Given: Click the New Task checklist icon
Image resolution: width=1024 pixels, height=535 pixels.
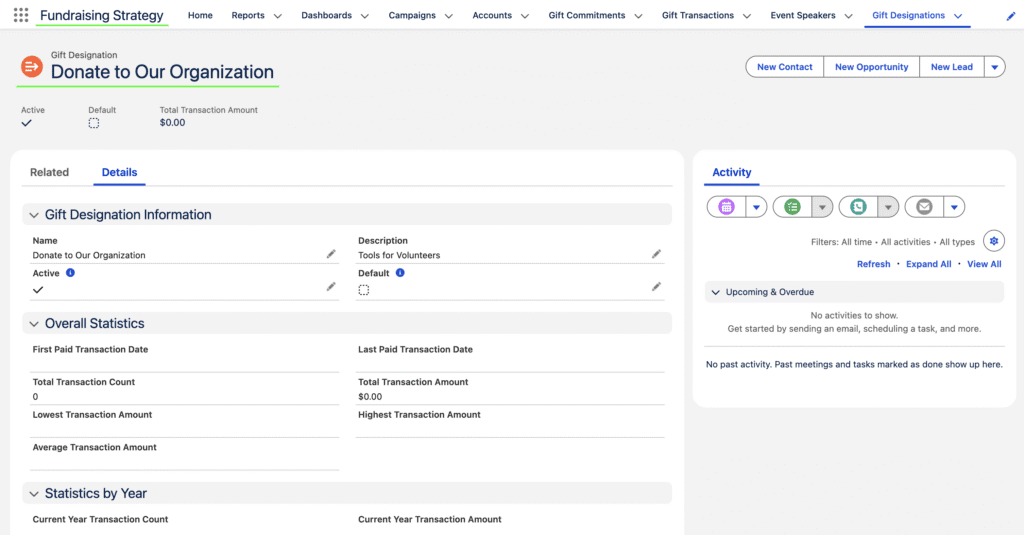Looking at the screenshot, I should tap(792, 207).
